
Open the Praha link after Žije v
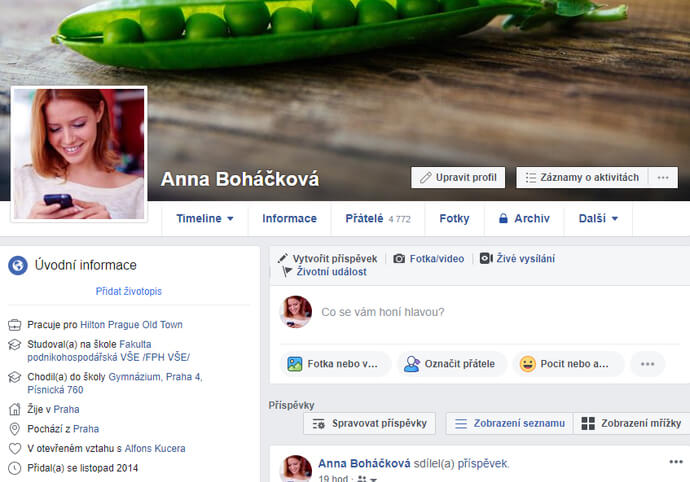66,409
